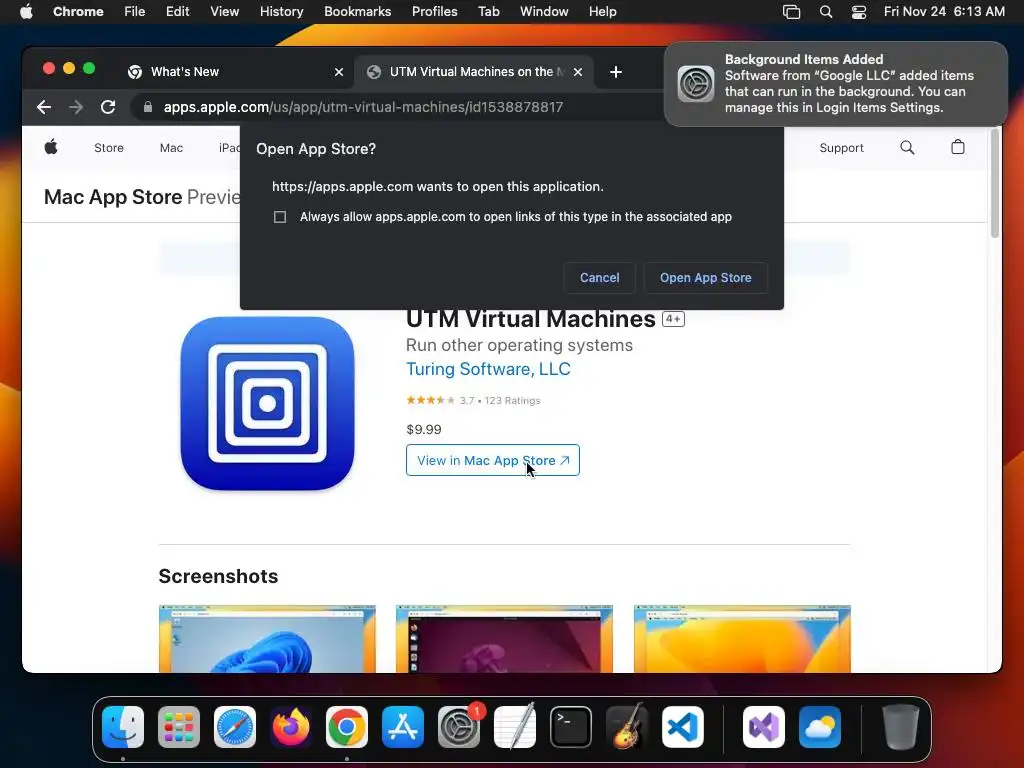Open the History menu
This screenshot has height=768, width=1024.
click(x=281, y=12)
